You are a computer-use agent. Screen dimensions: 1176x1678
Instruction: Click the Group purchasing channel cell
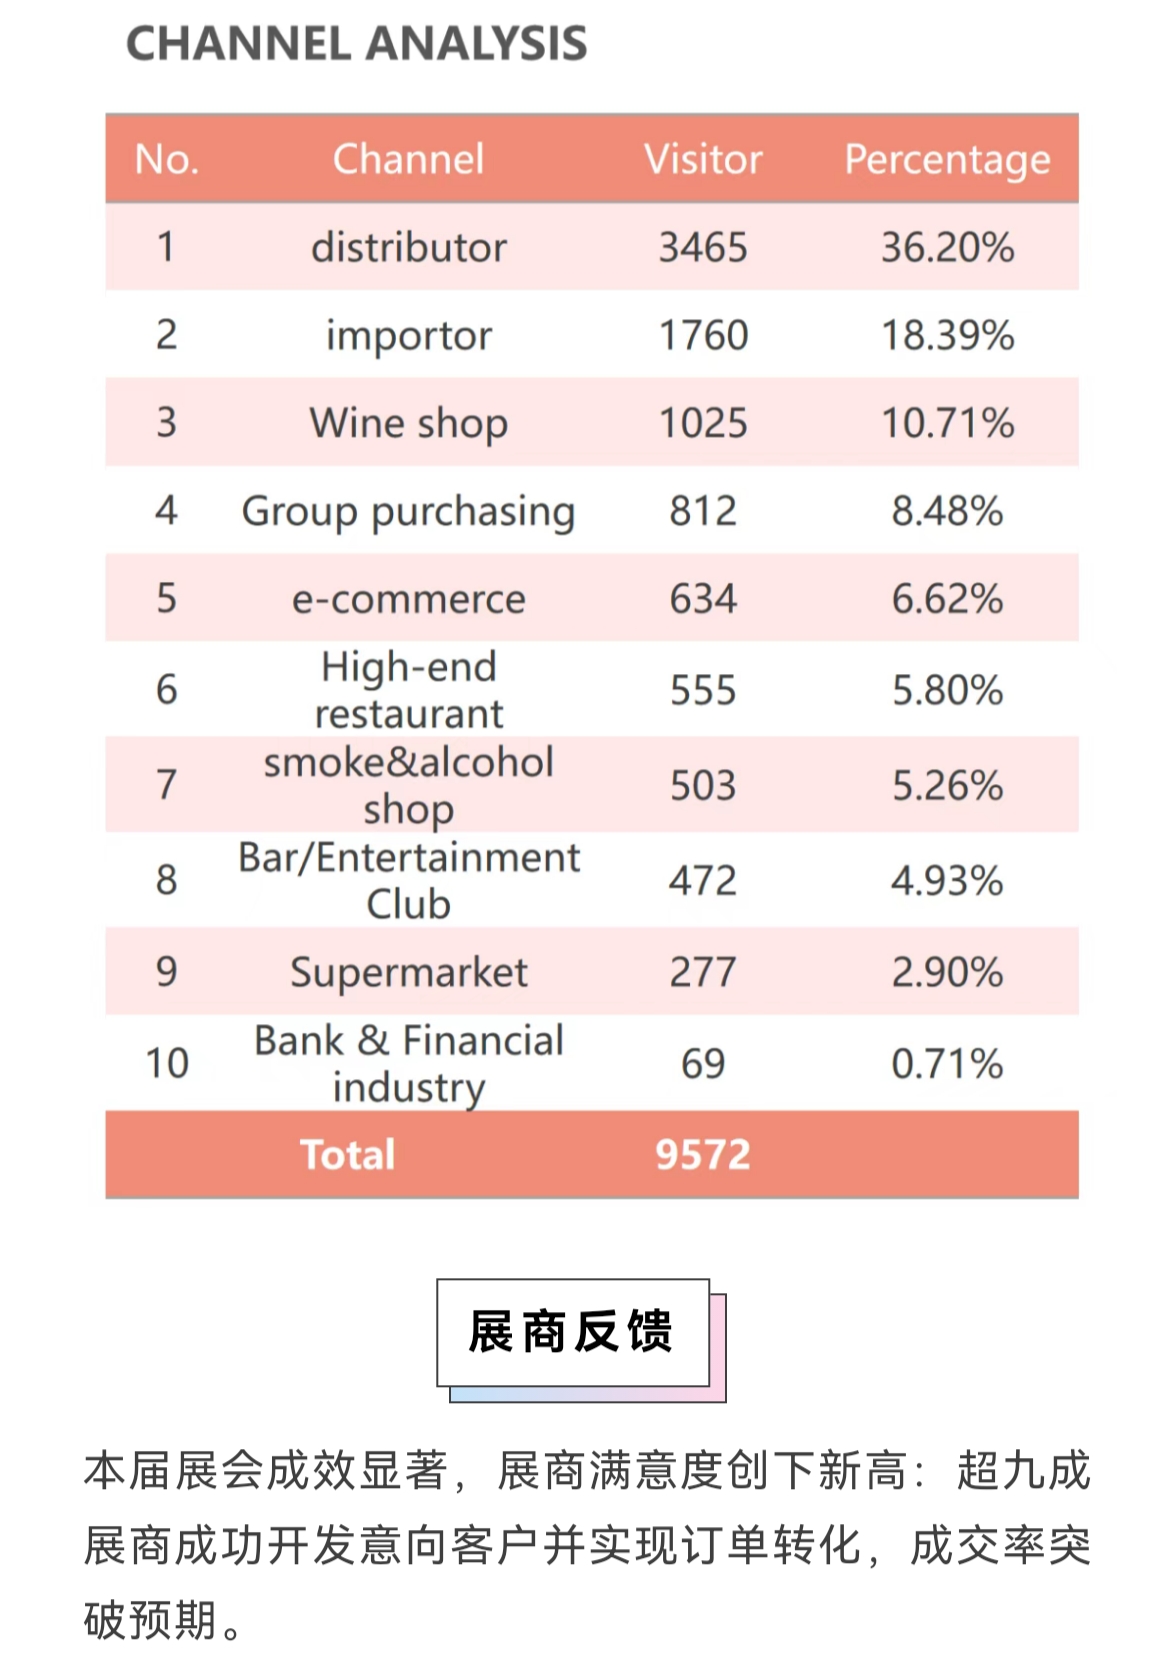click(408, 512)
